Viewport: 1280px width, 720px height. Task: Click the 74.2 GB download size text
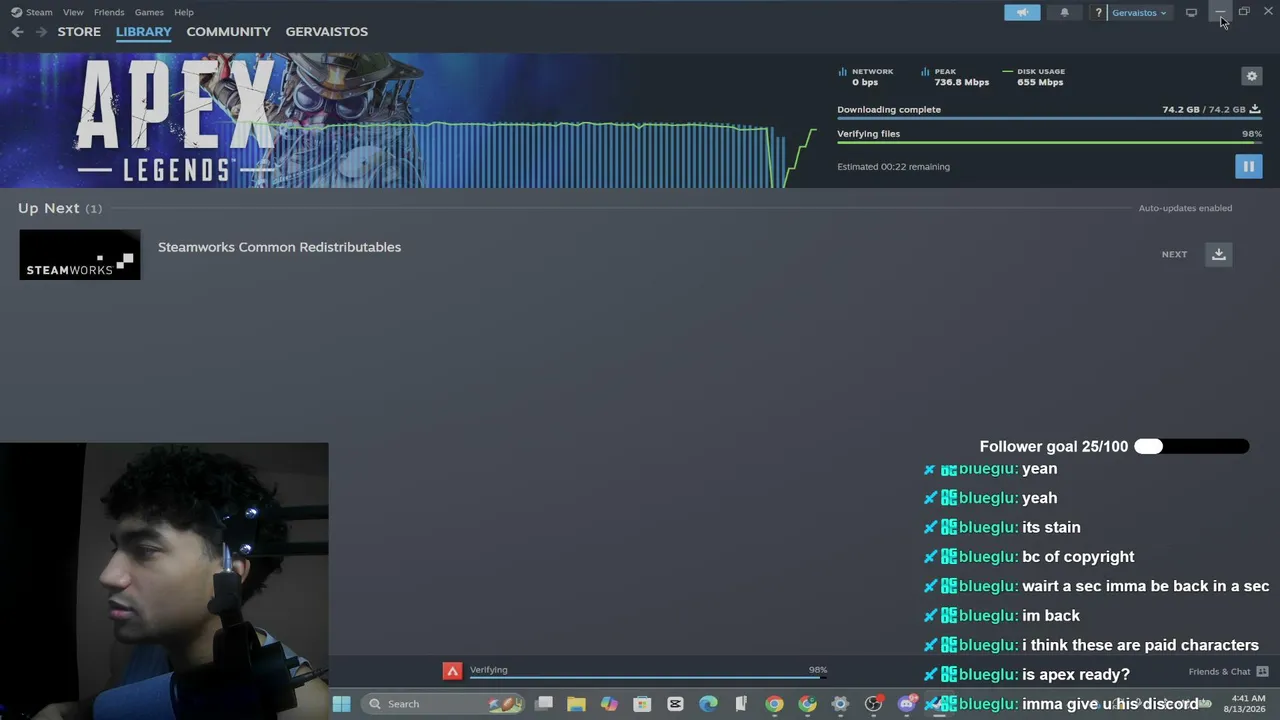1204,110
